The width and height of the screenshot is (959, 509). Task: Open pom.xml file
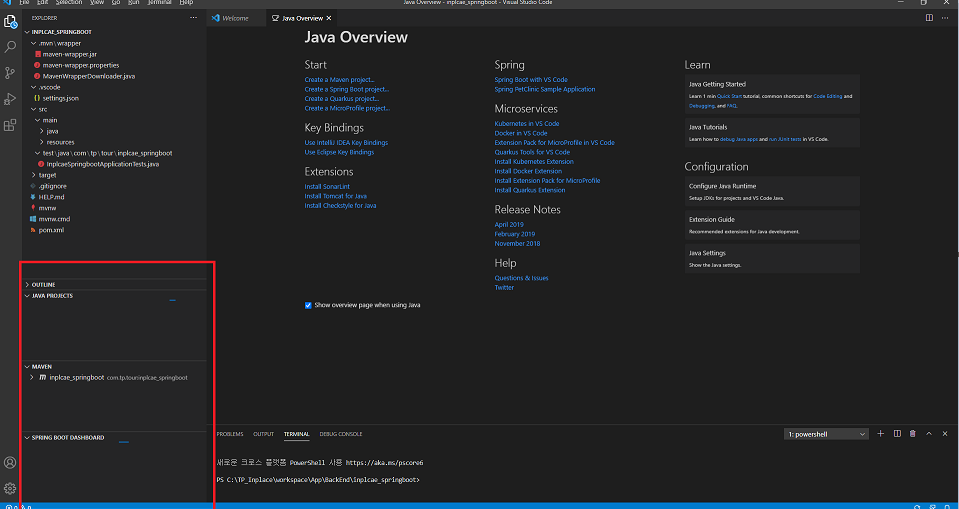click(x=51, y=230)
